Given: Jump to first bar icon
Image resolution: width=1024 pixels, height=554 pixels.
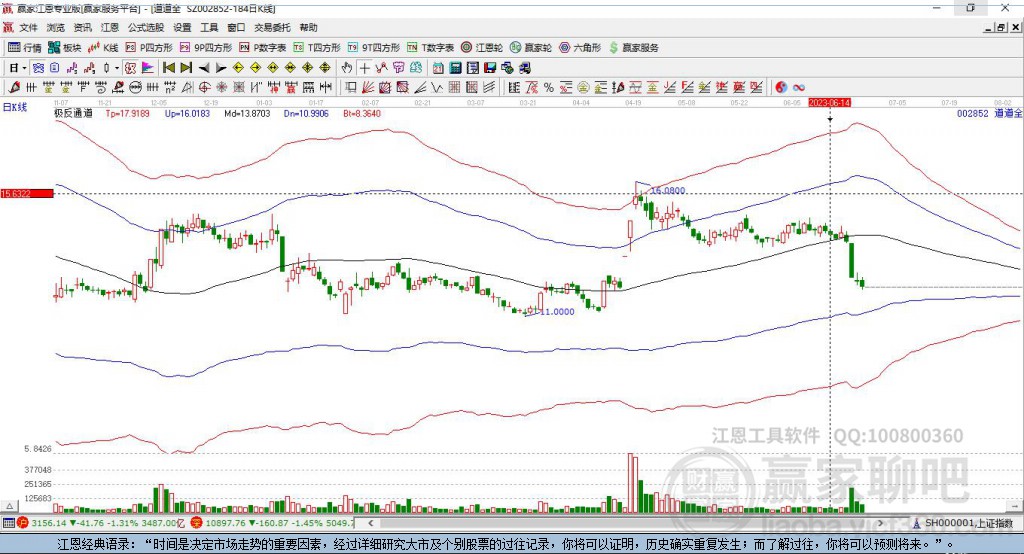Looking at the screenshot, I should point(168,68).
